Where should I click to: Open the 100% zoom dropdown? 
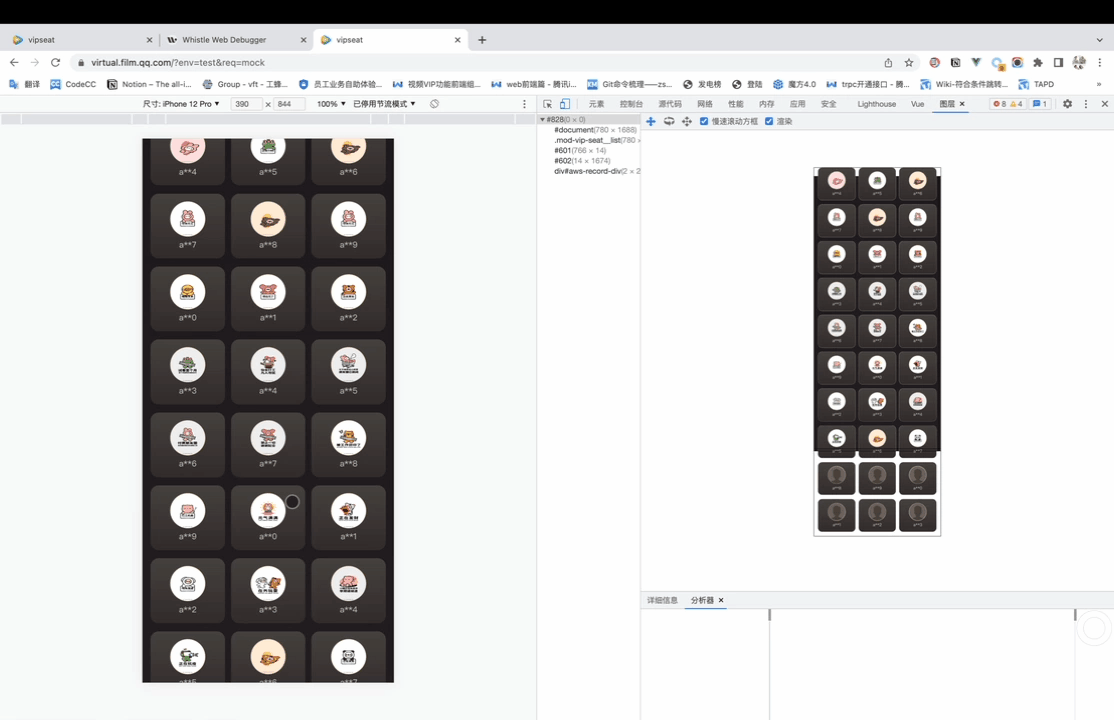pyautogui.click(x=331, y=104)
